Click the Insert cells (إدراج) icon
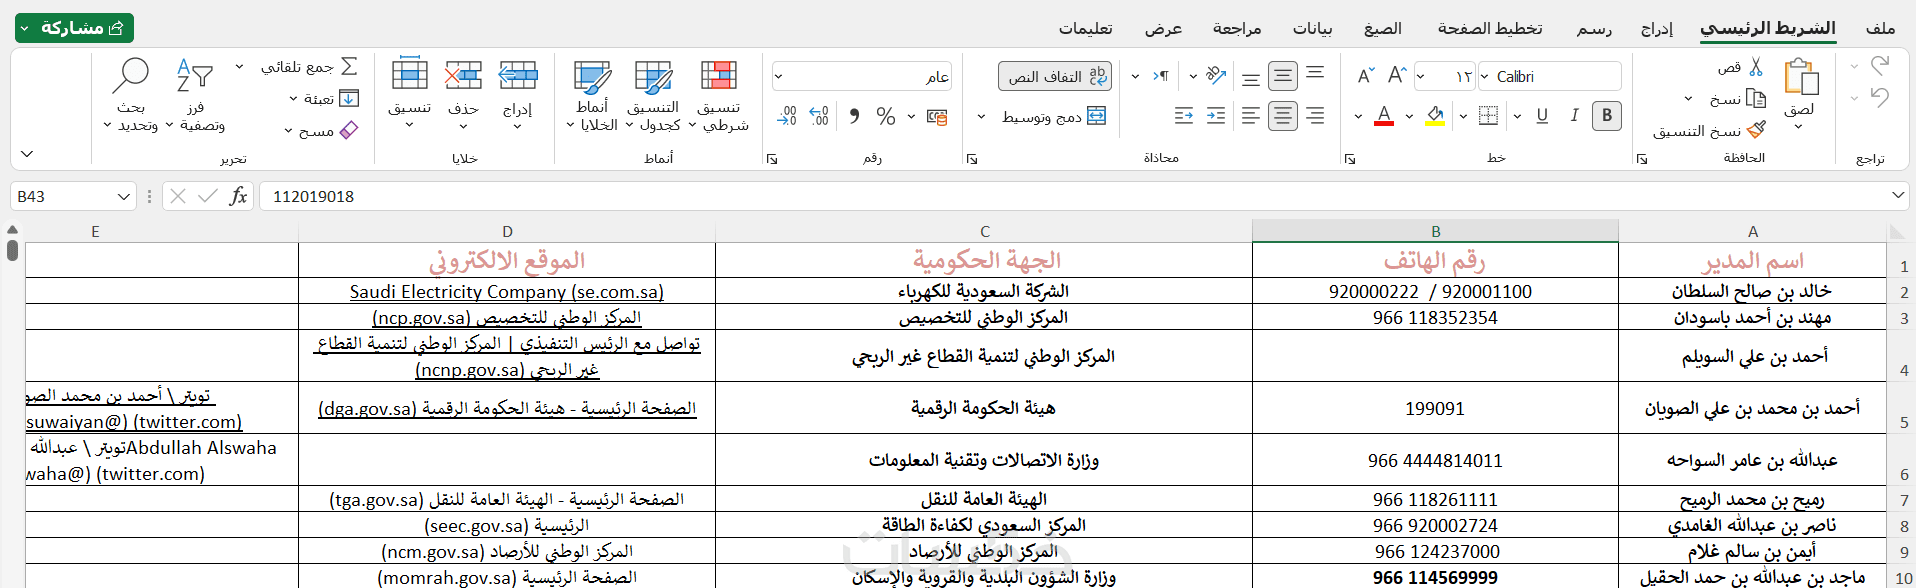Viewport: 1916px width, 588px height. click(x=518, y=75)
